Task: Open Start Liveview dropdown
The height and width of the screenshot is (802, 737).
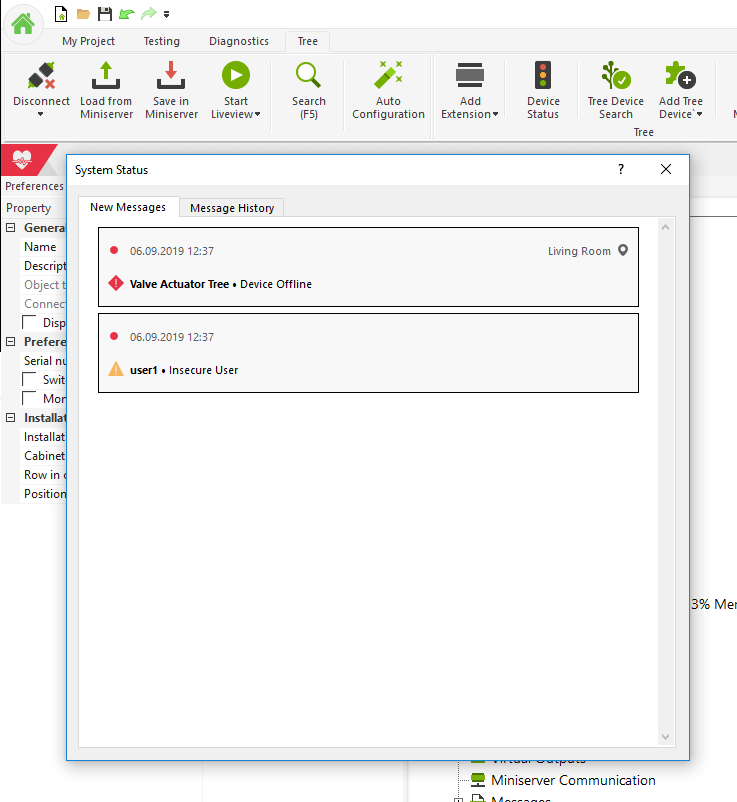Action: (x=257, y=114)
